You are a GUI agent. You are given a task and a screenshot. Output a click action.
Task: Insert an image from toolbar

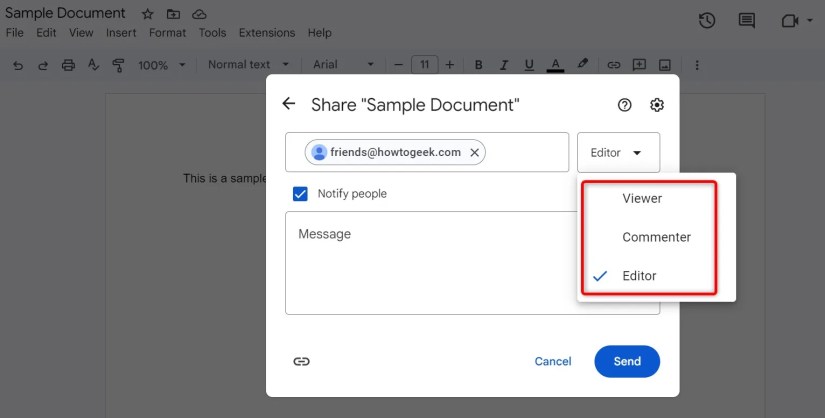[x=665, y=65]
